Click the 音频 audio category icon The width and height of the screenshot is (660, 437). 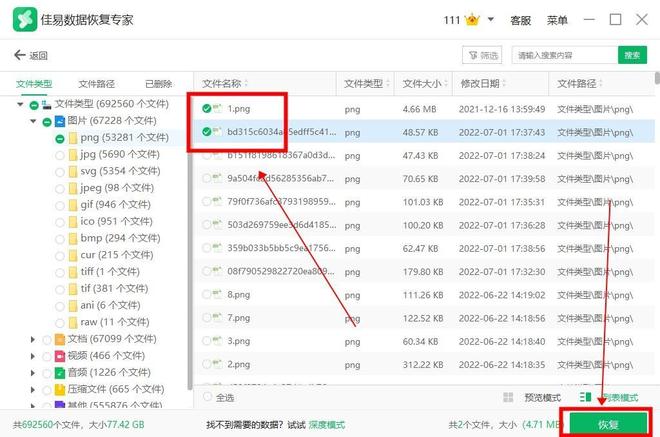pos(60,373)
